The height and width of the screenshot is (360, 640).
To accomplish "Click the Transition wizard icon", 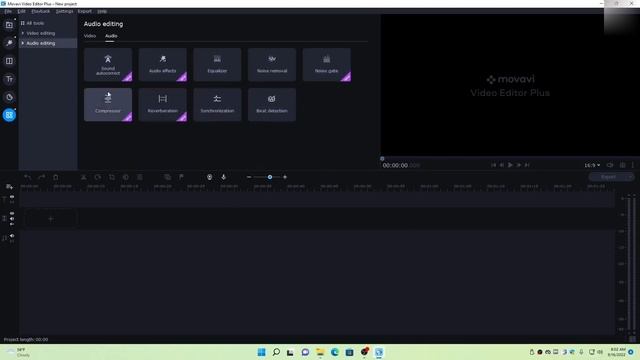I will tap(167, 177).
